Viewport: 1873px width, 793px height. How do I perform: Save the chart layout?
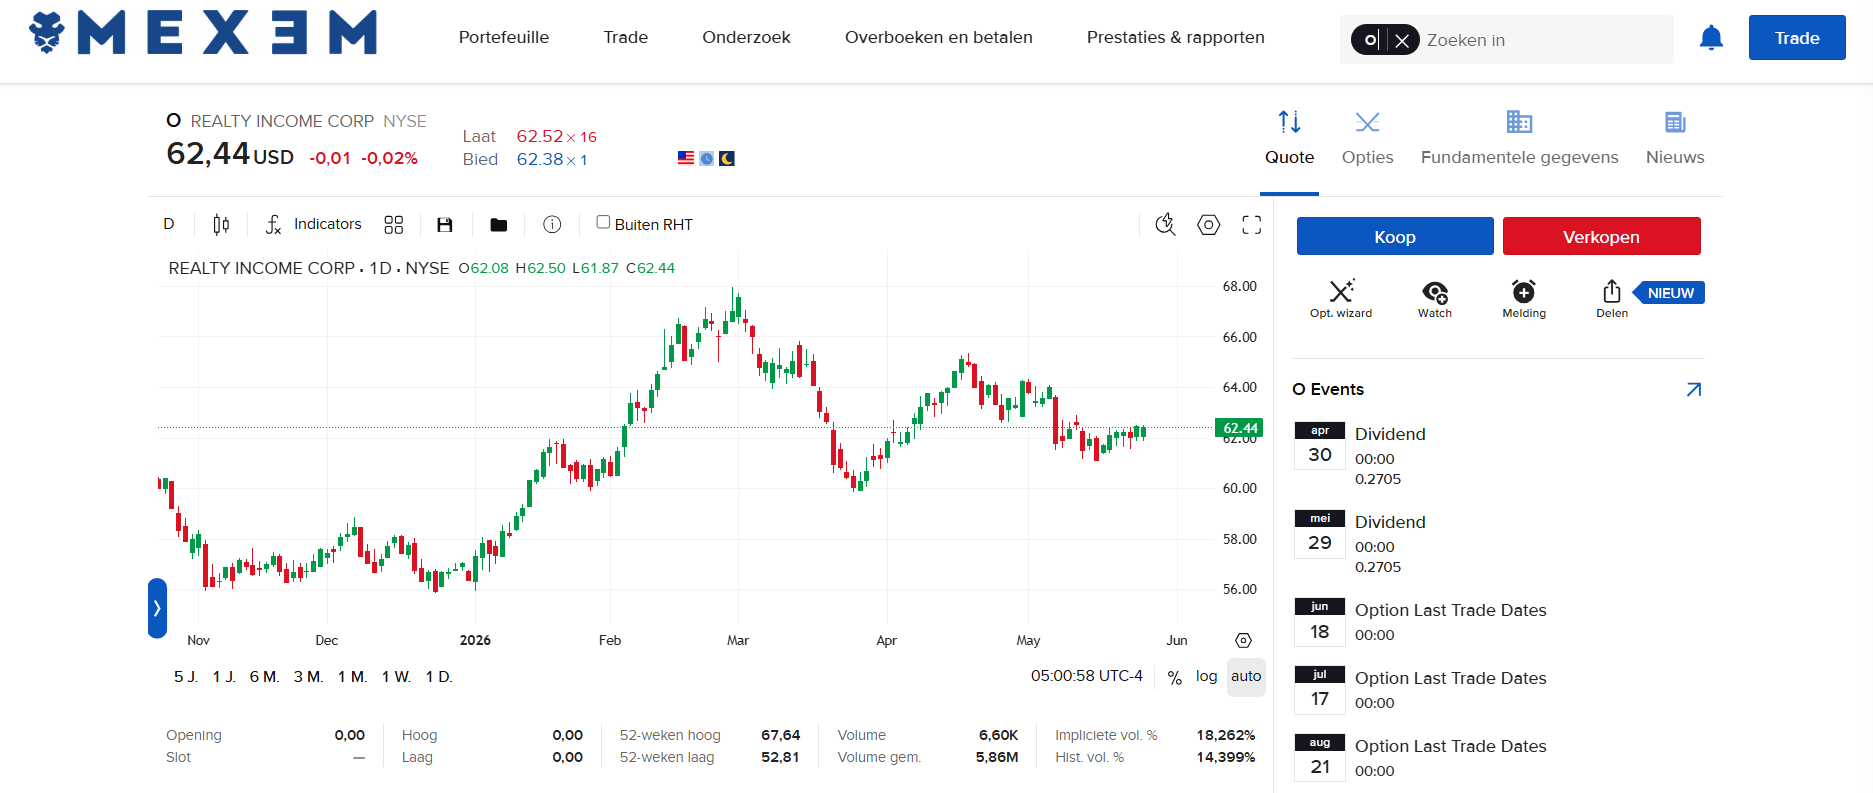[x=445, y=225]
